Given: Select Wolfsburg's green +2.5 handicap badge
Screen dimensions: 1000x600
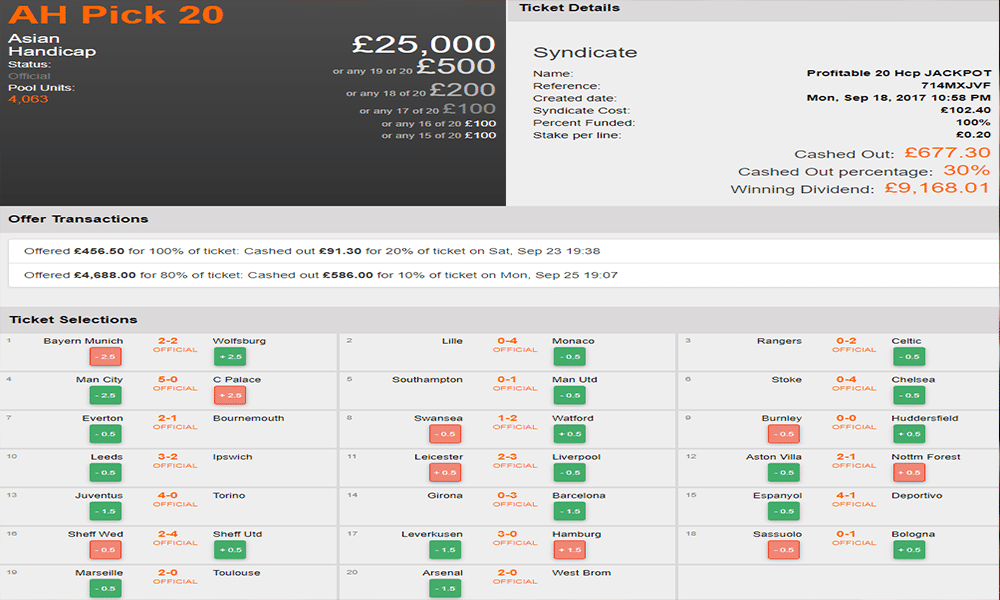Looking at the screenshot, I should pyautogui.click(x=229, y=357).
